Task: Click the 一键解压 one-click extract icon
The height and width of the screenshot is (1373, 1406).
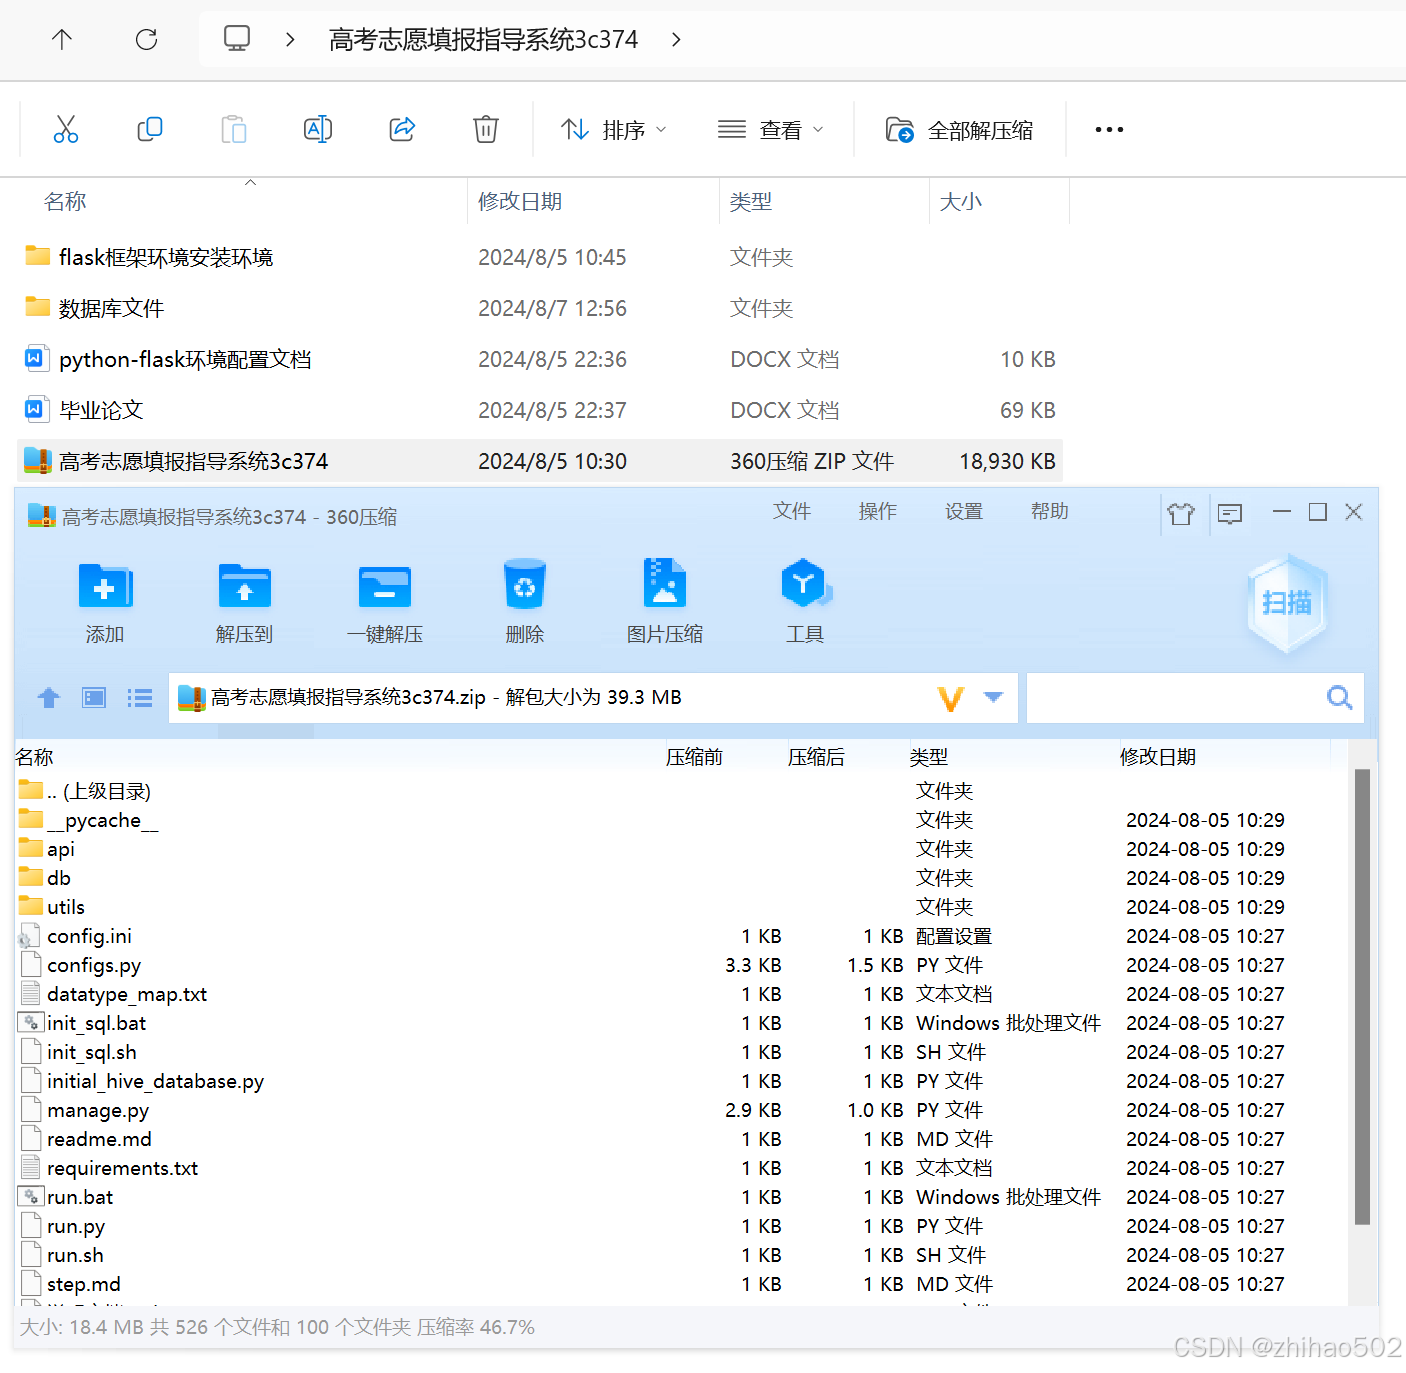Action: 385,586
